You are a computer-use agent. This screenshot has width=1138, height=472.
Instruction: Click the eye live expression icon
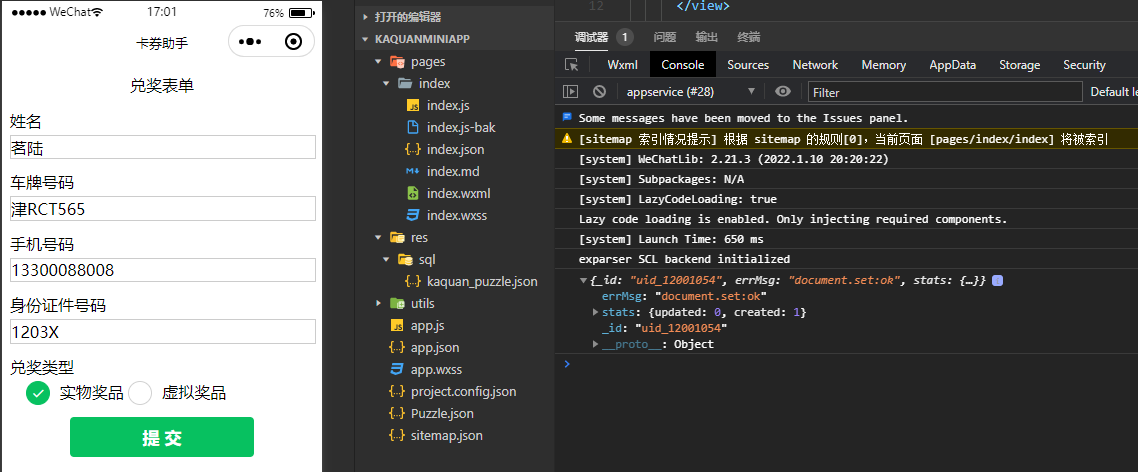click(783, 92)
